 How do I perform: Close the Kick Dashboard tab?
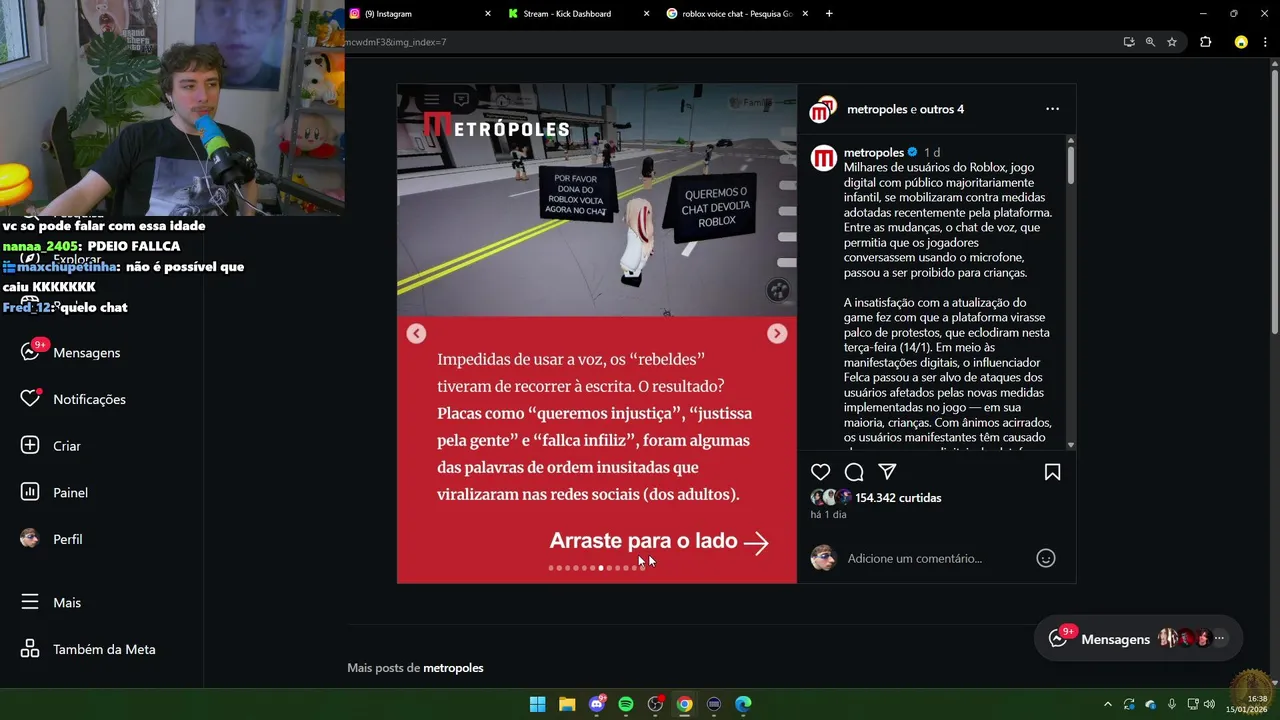(x=646, y=14)
